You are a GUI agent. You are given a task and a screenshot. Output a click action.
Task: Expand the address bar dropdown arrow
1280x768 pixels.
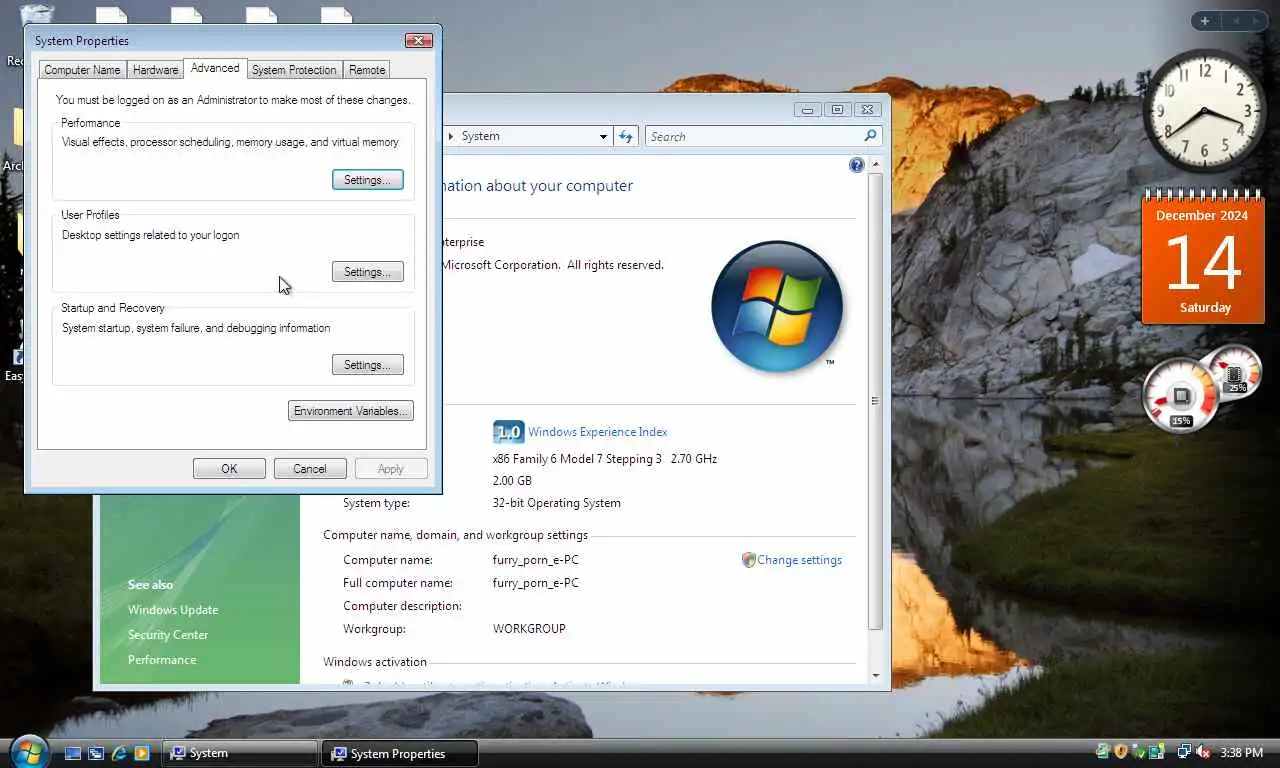(603, 136)
